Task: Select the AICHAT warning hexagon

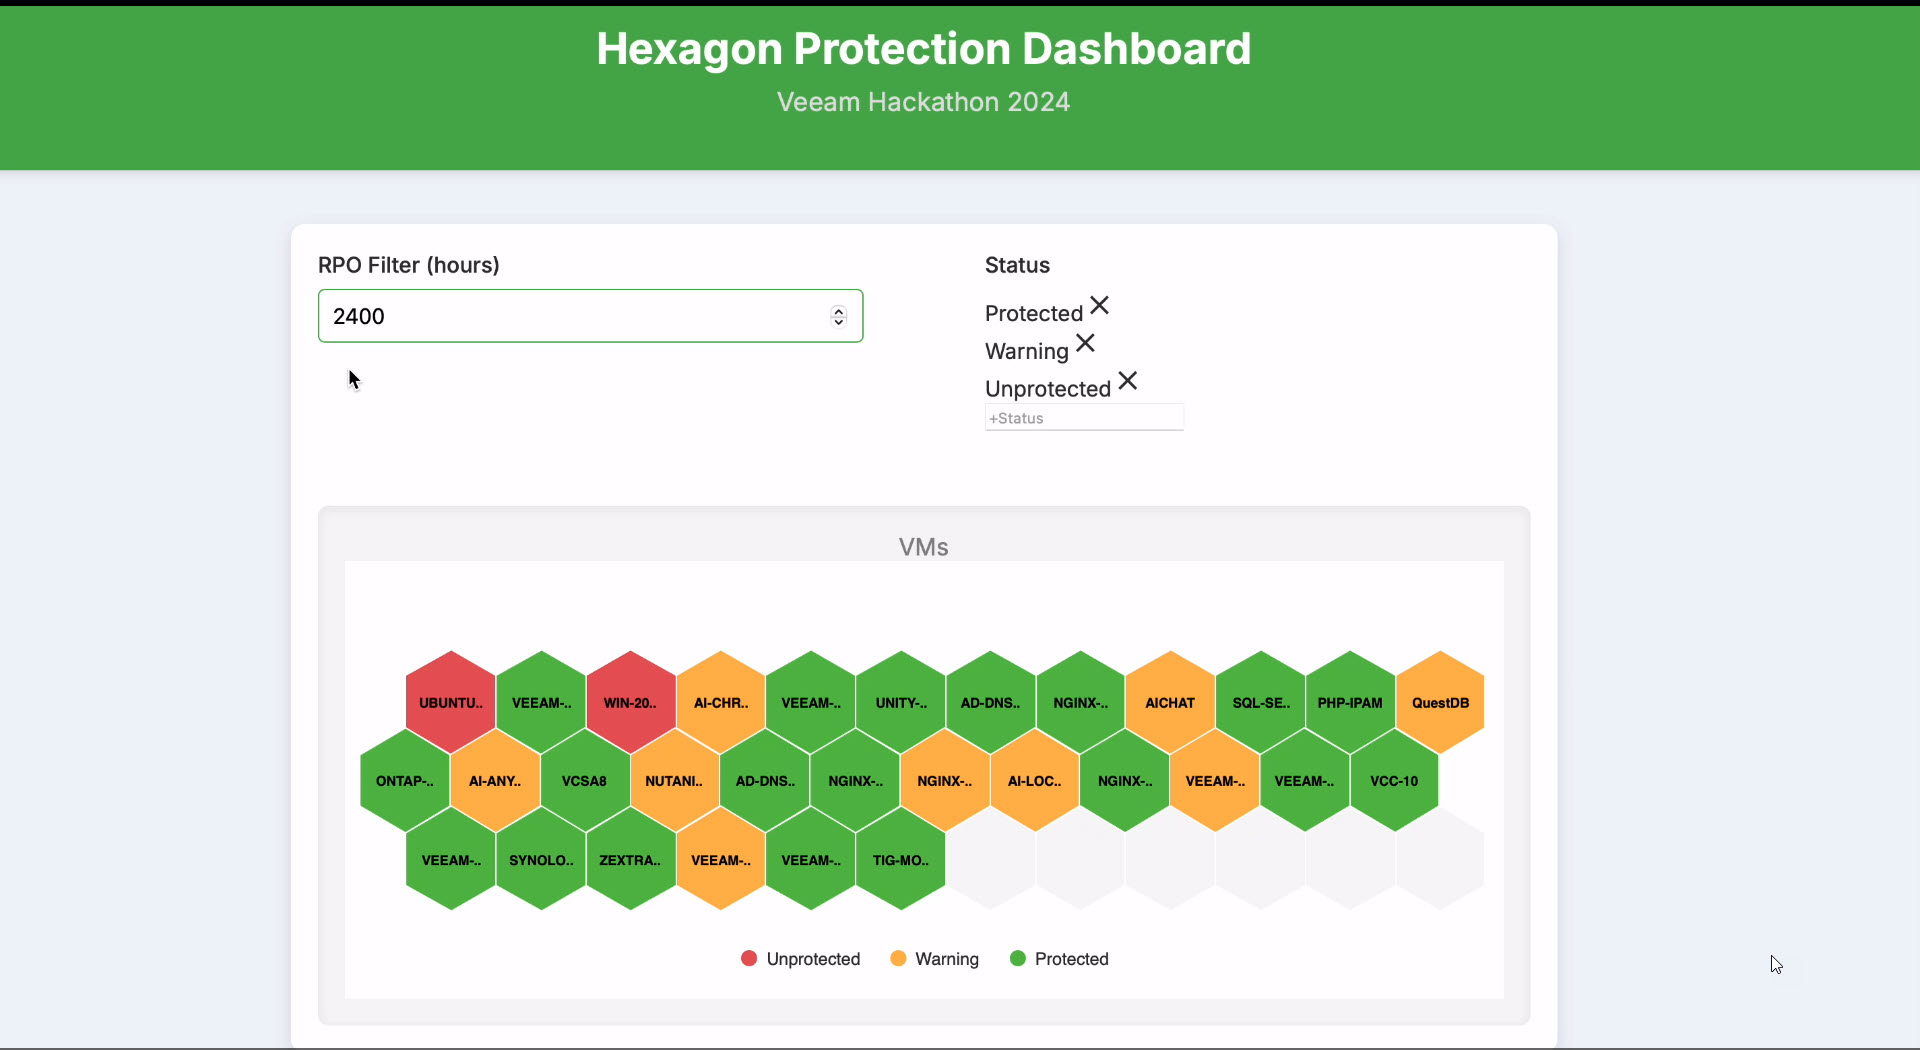Action: click(1169, 701)
